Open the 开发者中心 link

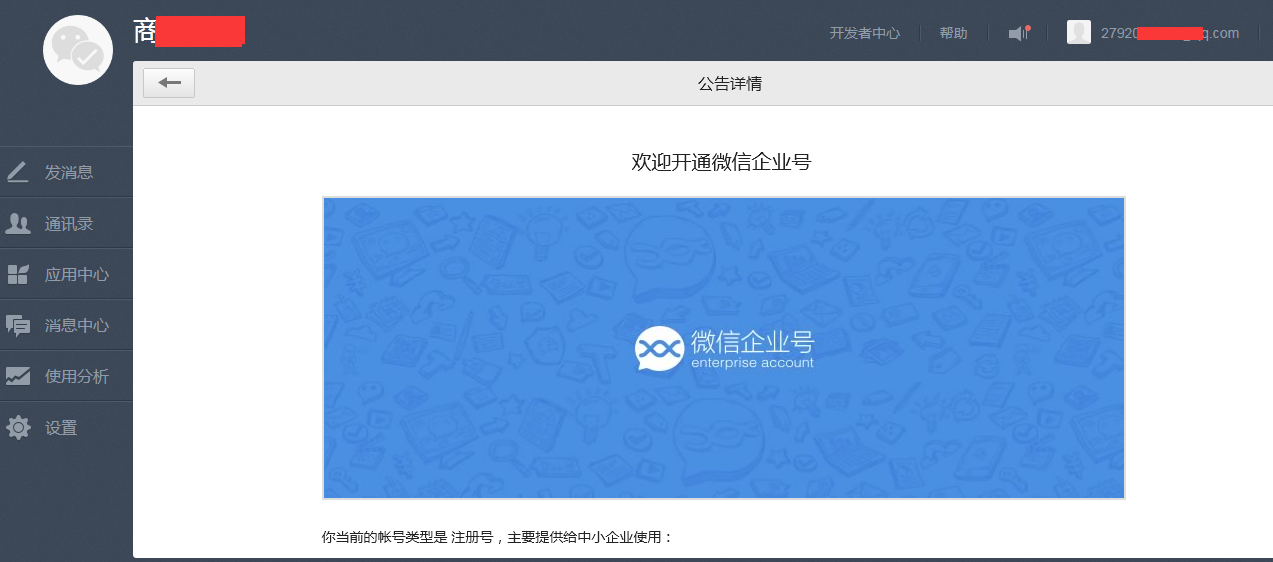tap(865, 33)
